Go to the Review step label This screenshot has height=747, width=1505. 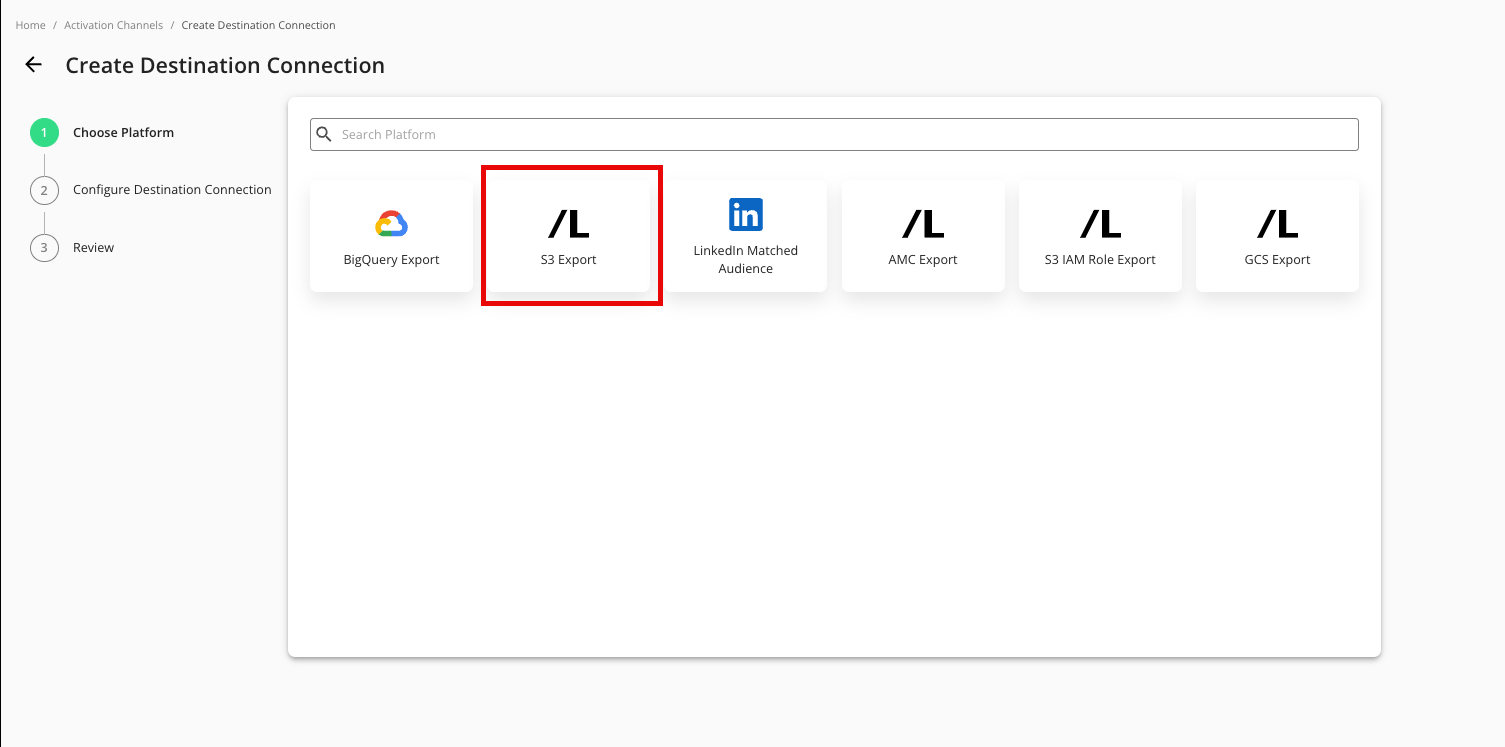[x=93, y=248]
